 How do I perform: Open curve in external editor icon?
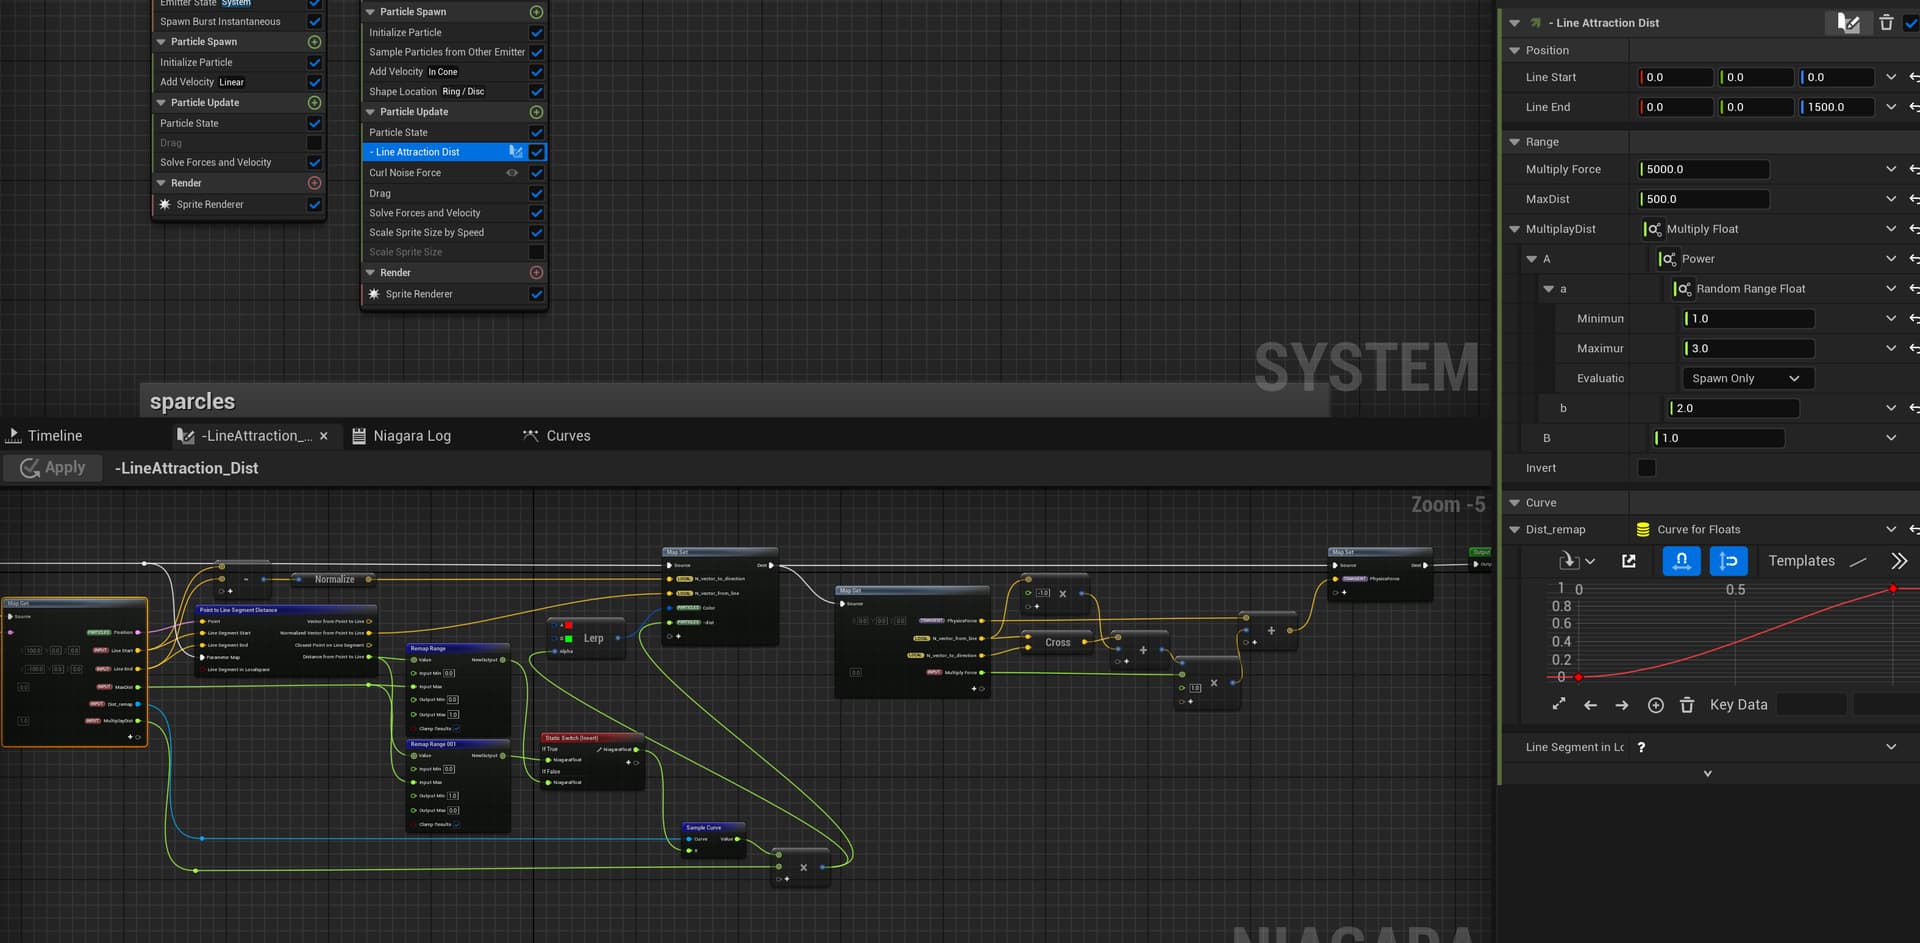tap(1629, 561)
